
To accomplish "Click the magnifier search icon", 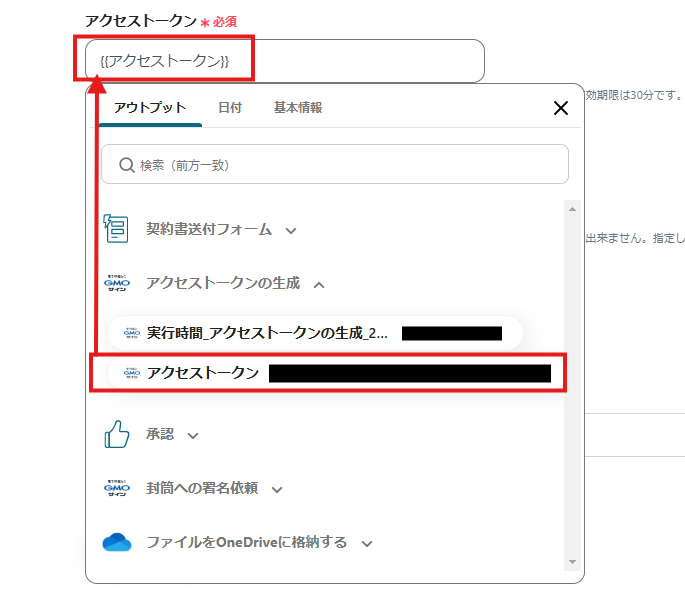I will 127,165.
